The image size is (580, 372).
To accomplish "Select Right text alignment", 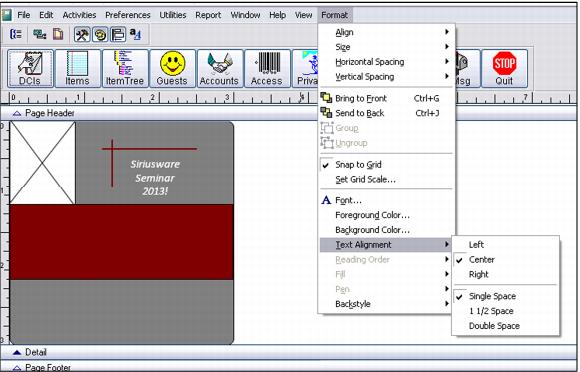I will click(505, 274).
